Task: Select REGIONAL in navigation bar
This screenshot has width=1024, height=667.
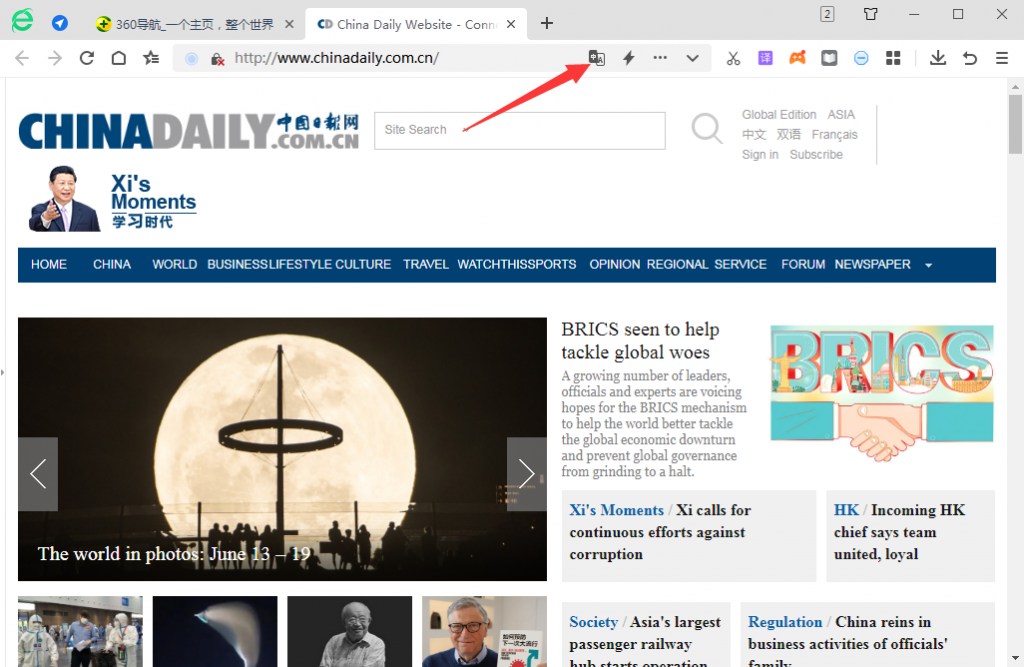Action: point(677,265)
